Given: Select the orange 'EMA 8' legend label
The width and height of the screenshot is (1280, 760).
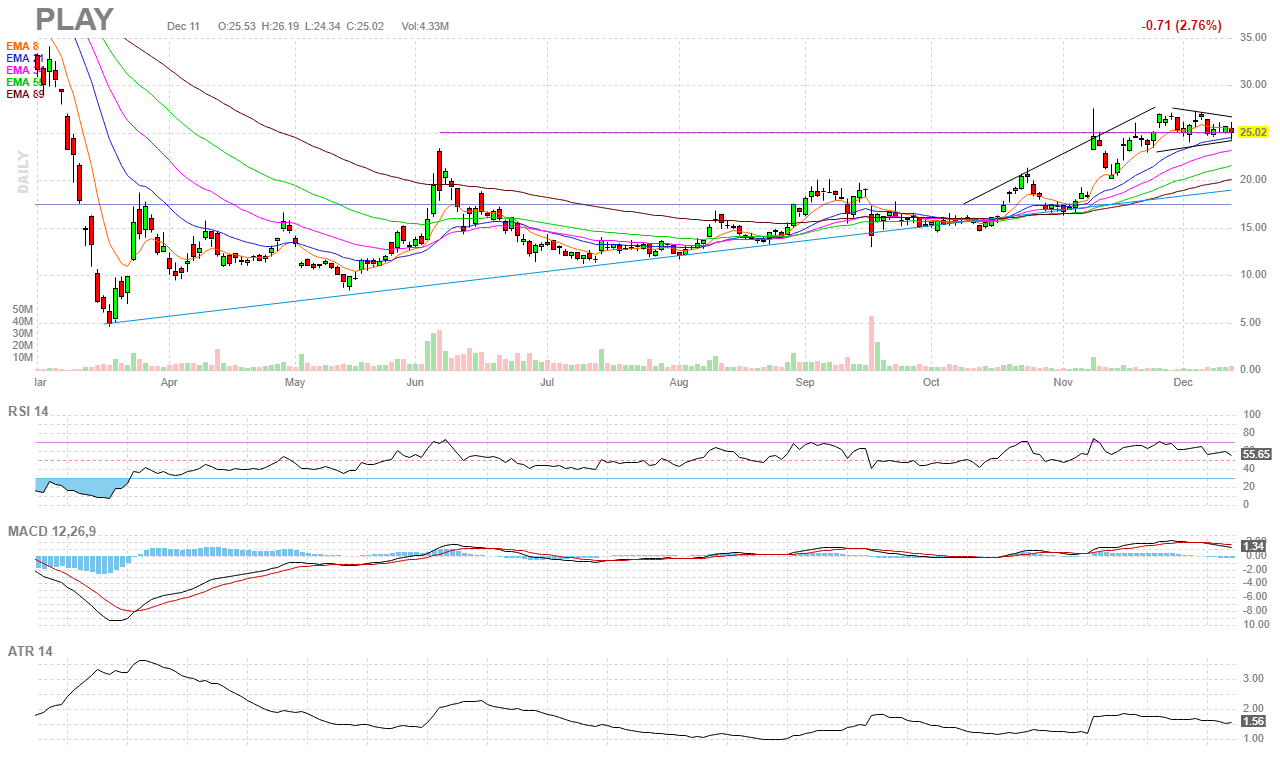Looking at the screenshot, I should [x=22, y=46].
